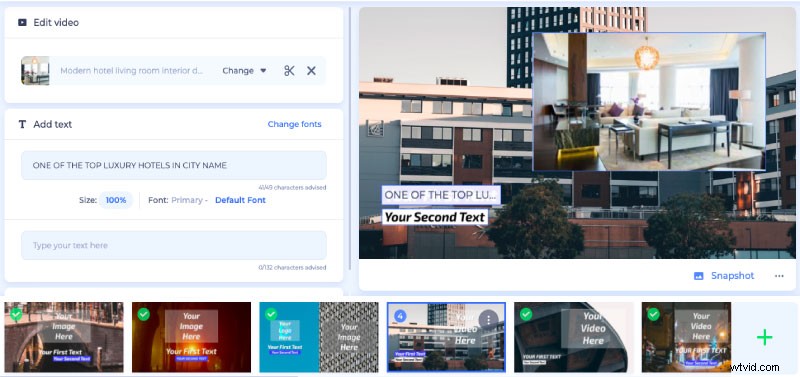
Task: Select 'Your Second Text' in the preview
Action: (x=434, y=217)
